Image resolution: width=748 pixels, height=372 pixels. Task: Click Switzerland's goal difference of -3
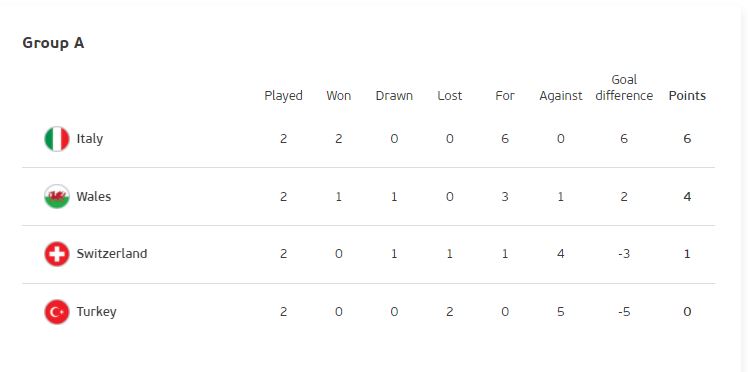624,254
